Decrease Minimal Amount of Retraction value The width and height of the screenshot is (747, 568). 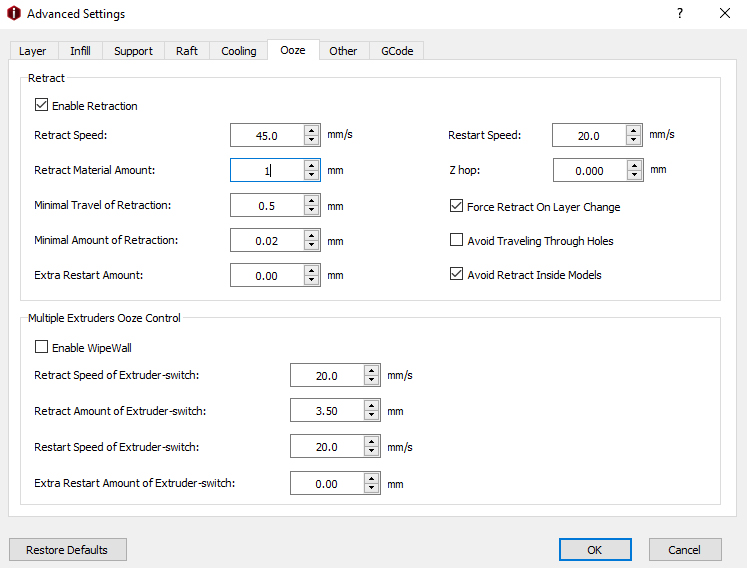pos(311,245)
